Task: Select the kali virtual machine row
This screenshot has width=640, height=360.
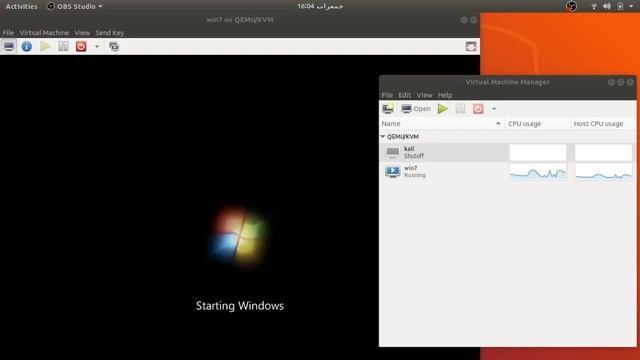Action: [507, 152]
